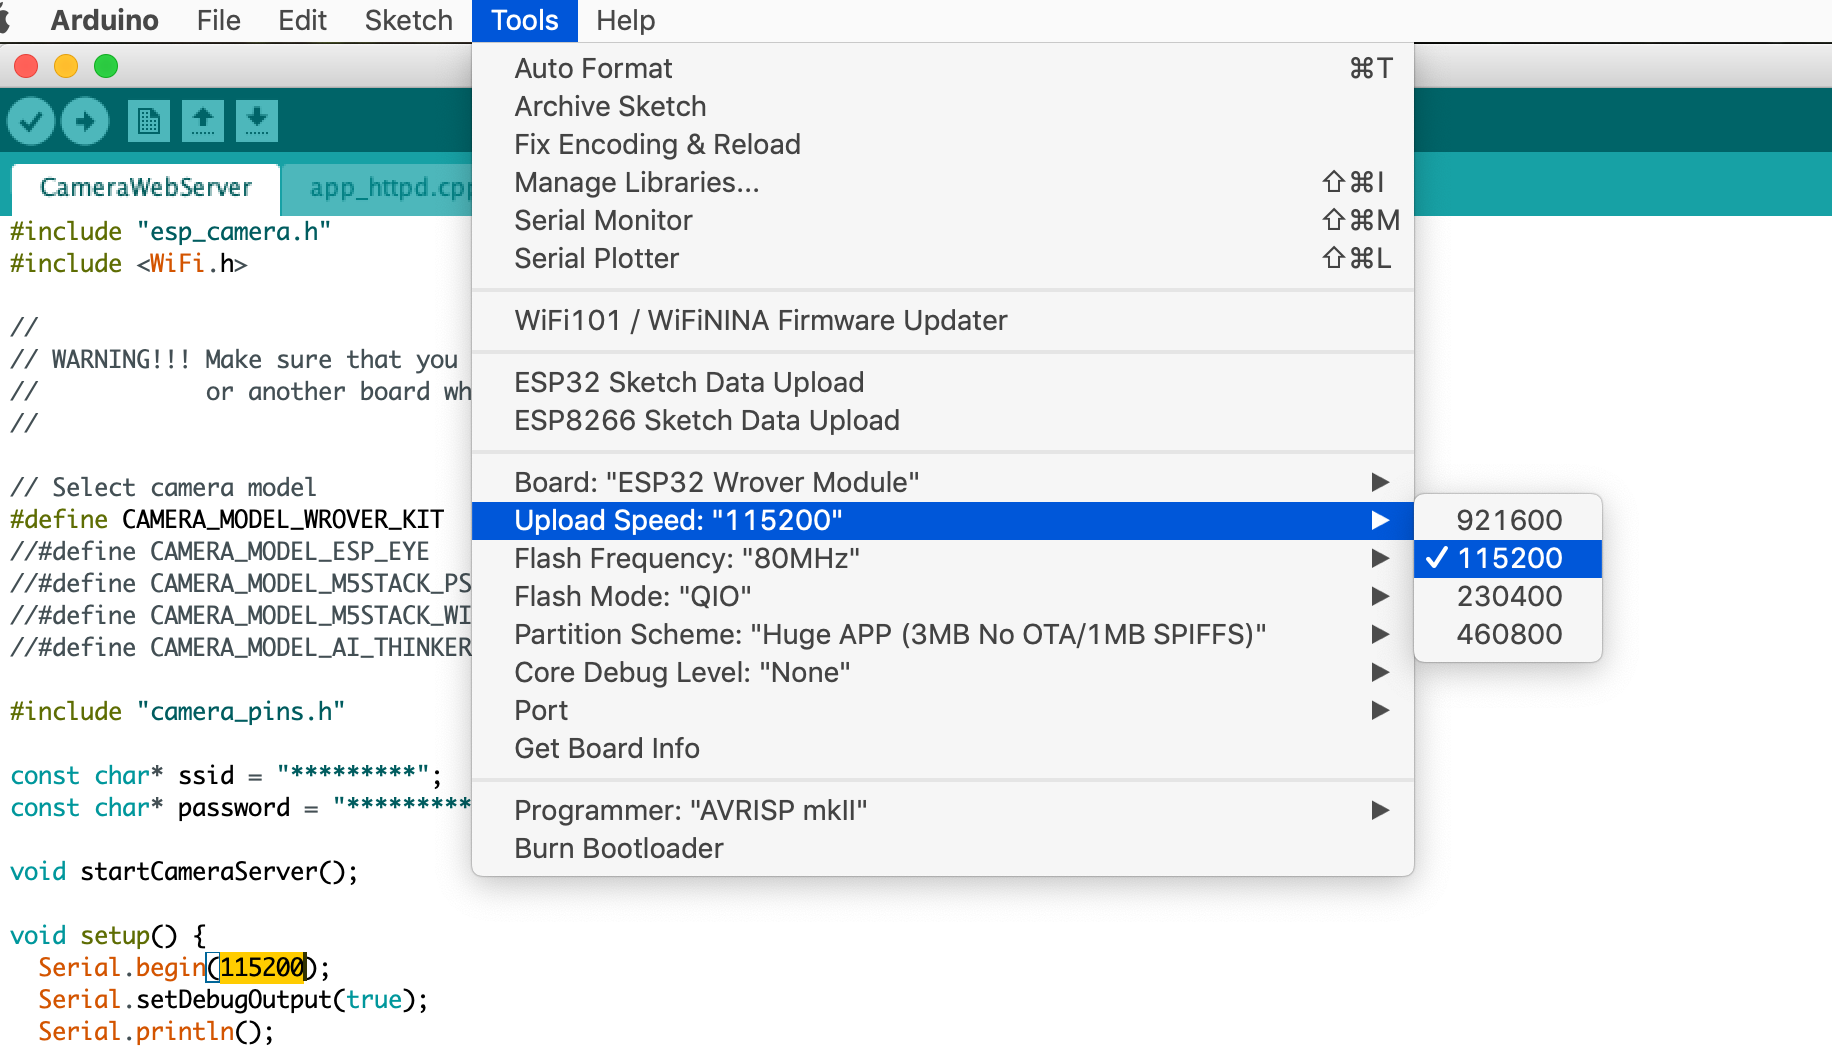Choose Fix Encoding & Reload
The image size is (1832, 1064).
pyautogui.click(x=942, y=144)
